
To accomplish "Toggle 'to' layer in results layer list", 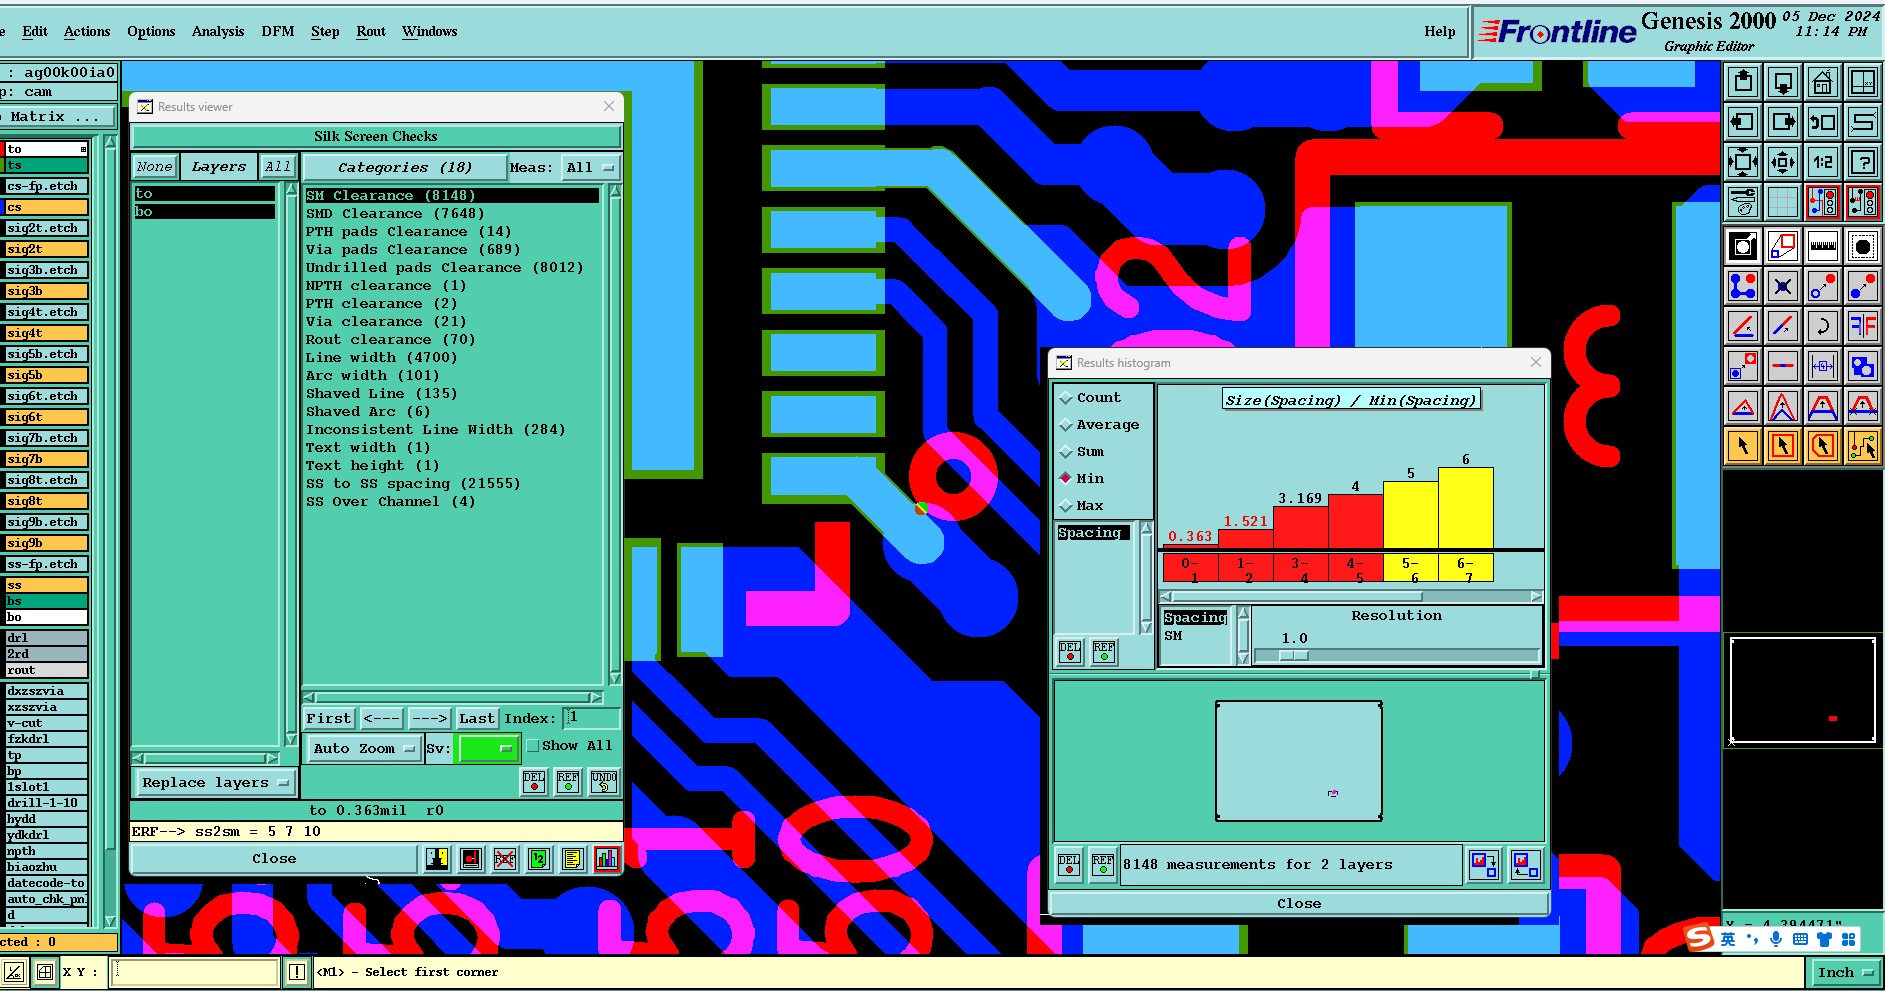I will click(205, 194).
